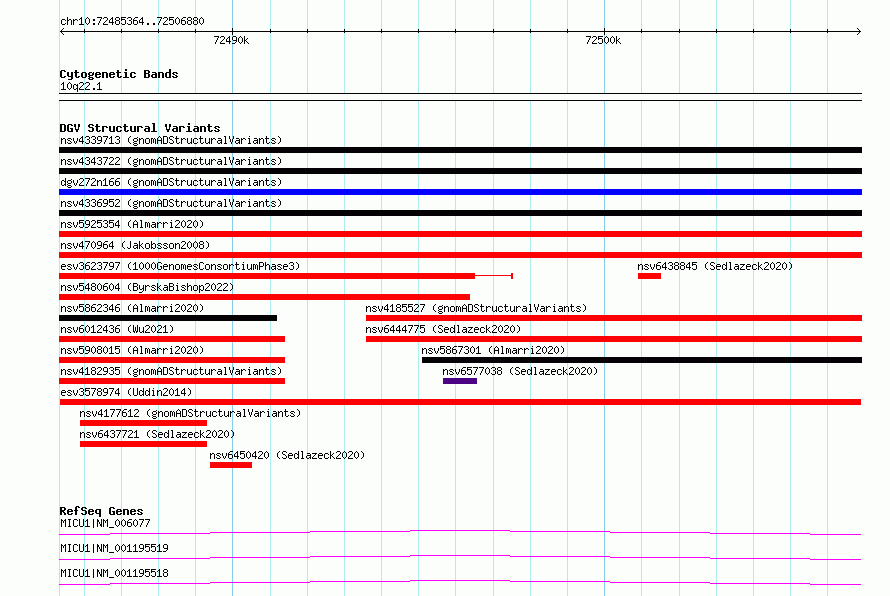Viewport: 890px width, 596px height.
Task: Open variant label nsv5867301 (Almarri2020)
Action: click(x=493, y=350)
